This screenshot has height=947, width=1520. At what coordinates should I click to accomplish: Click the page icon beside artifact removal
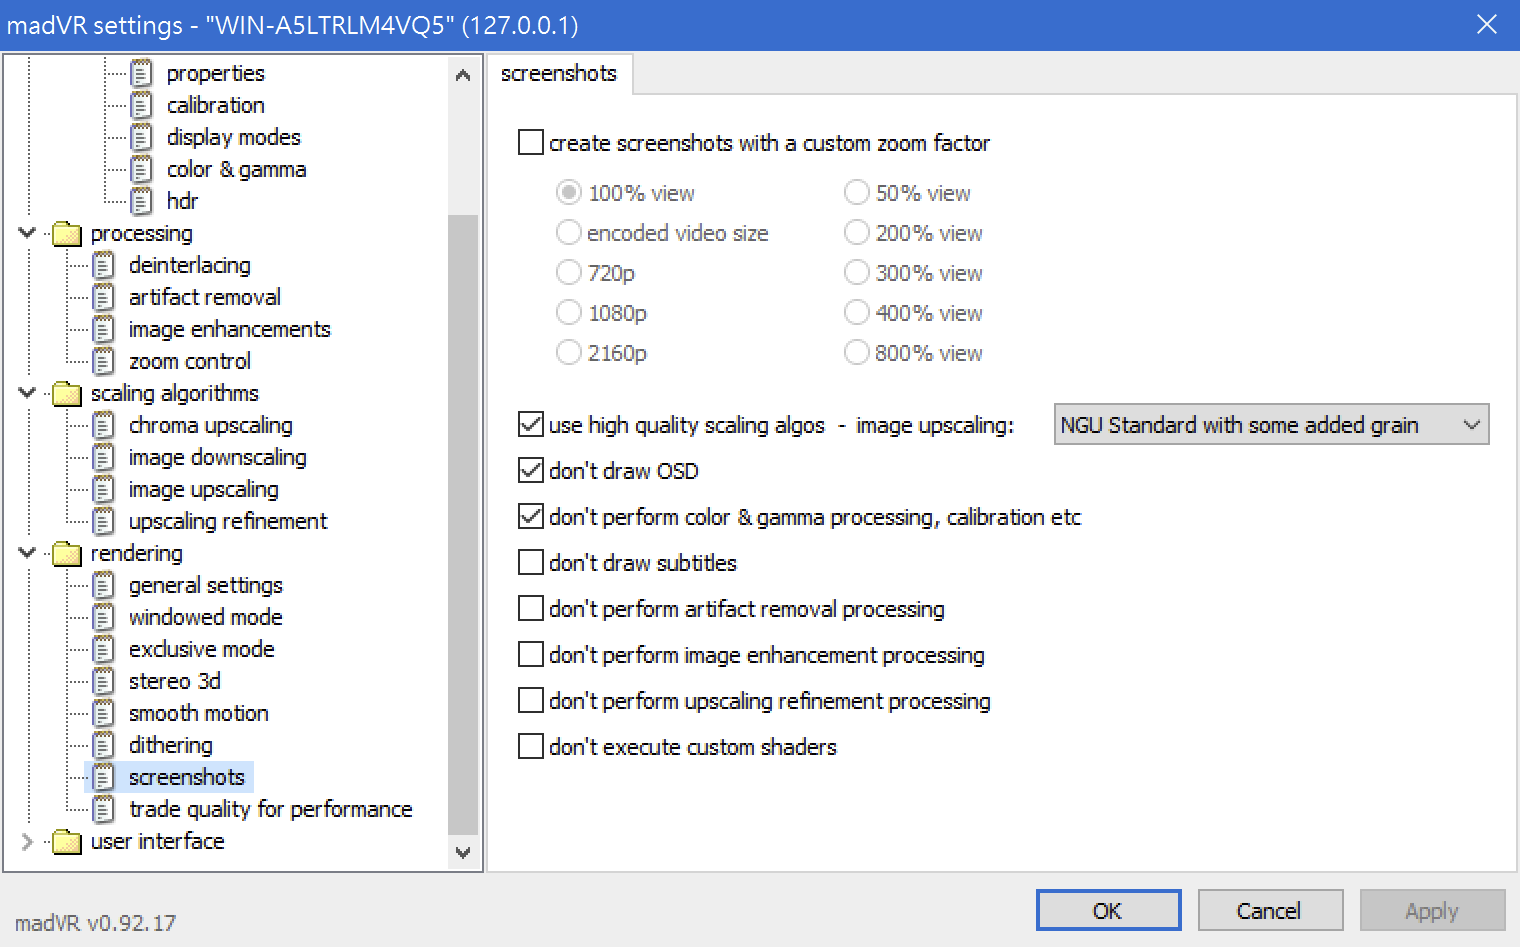(104, 297)
